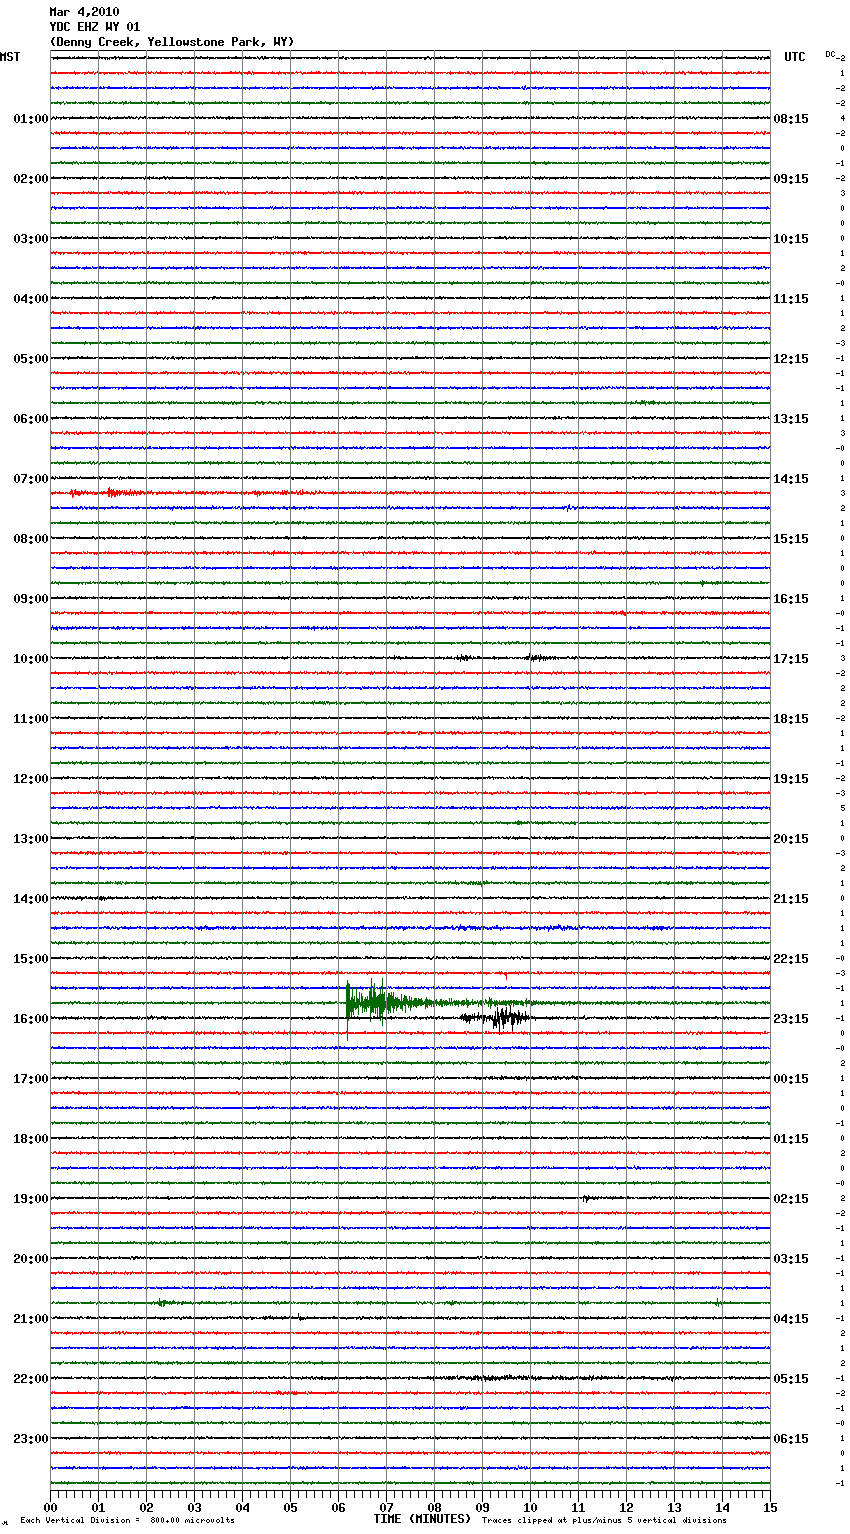The image size is (850, 1534).
Task: Click the "12:15" UTC time label
Action: [x=791, y=359]
